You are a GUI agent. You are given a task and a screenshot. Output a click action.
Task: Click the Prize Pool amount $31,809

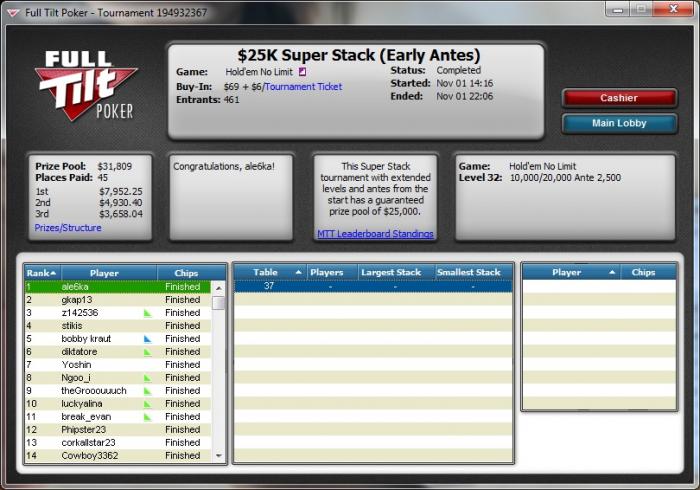point(115,166)
